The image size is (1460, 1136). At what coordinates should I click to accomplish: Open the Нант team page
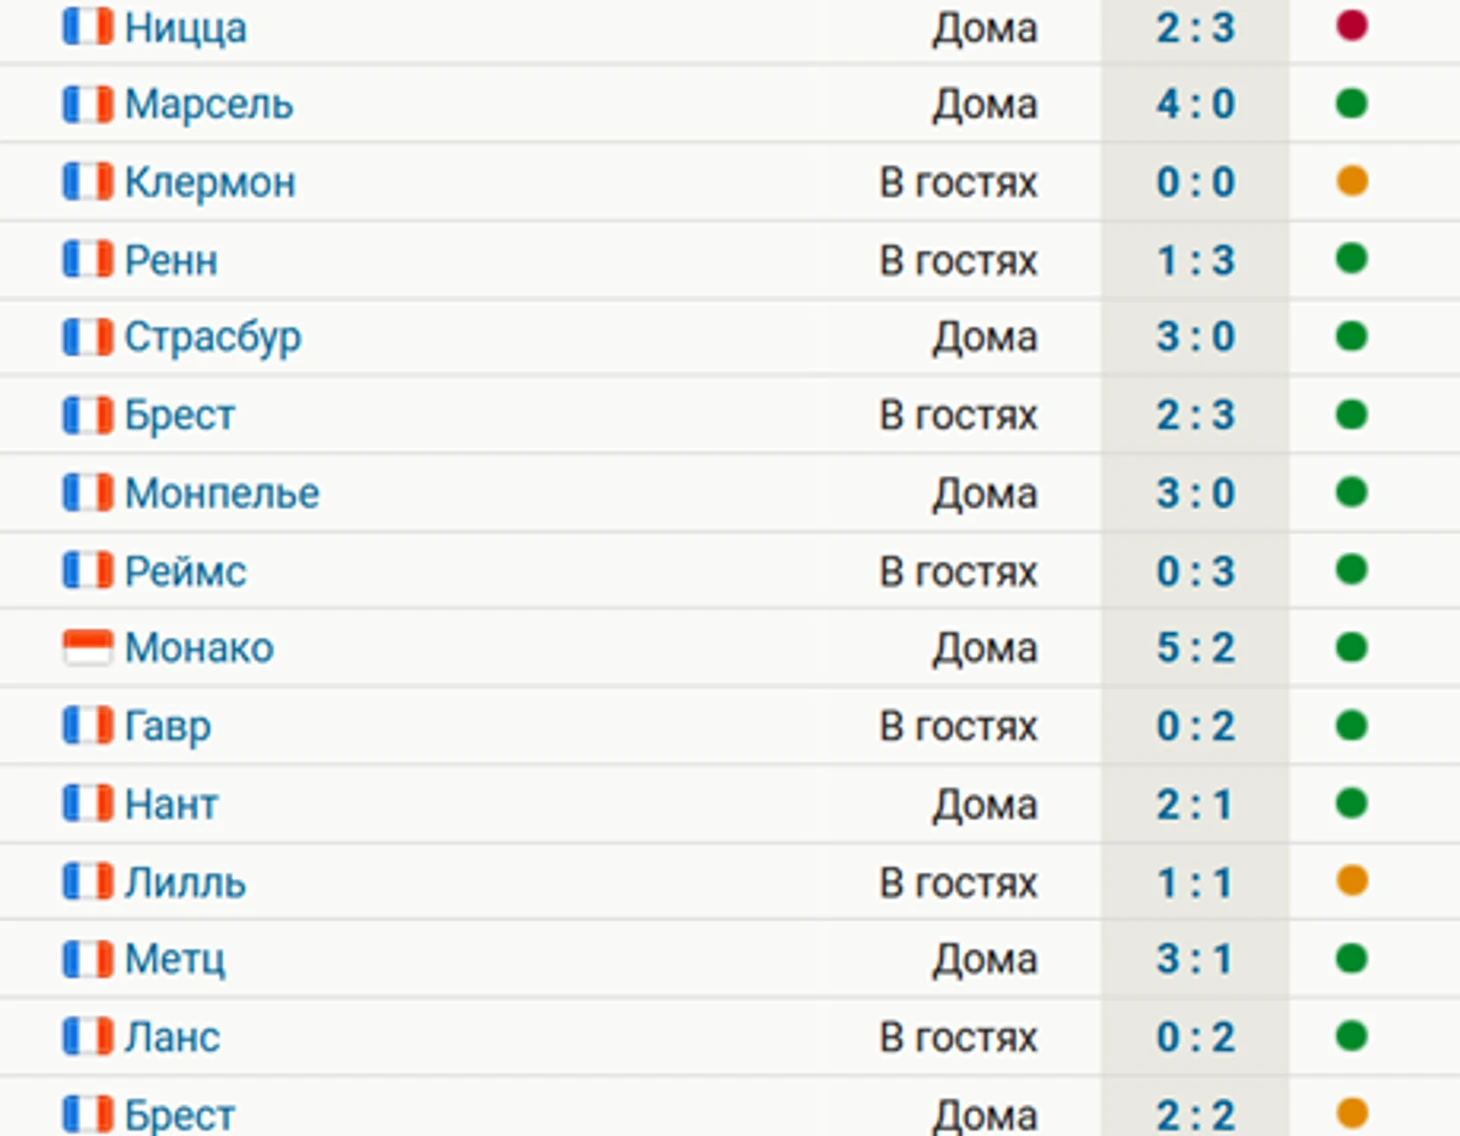pos(171,804)
